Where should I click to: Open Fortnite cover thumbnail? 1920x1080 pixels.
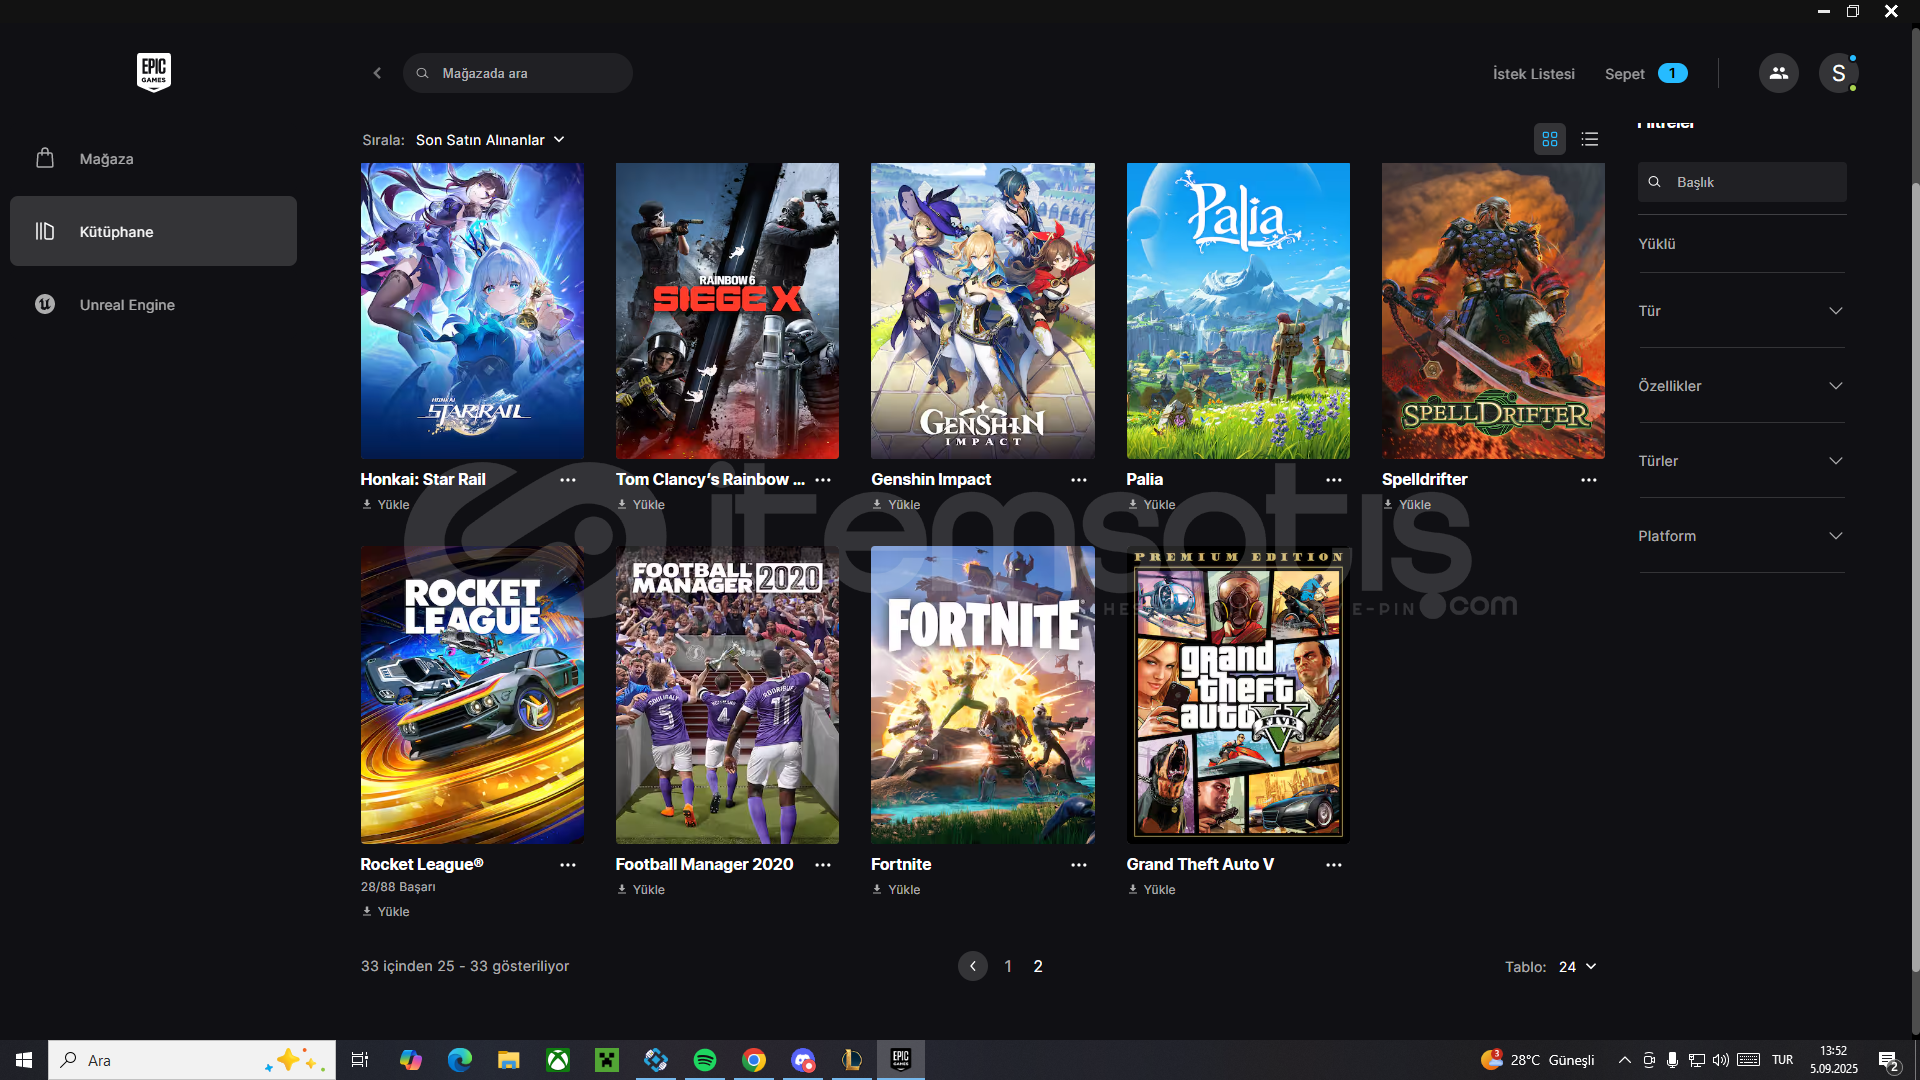(x=983, y=695)
